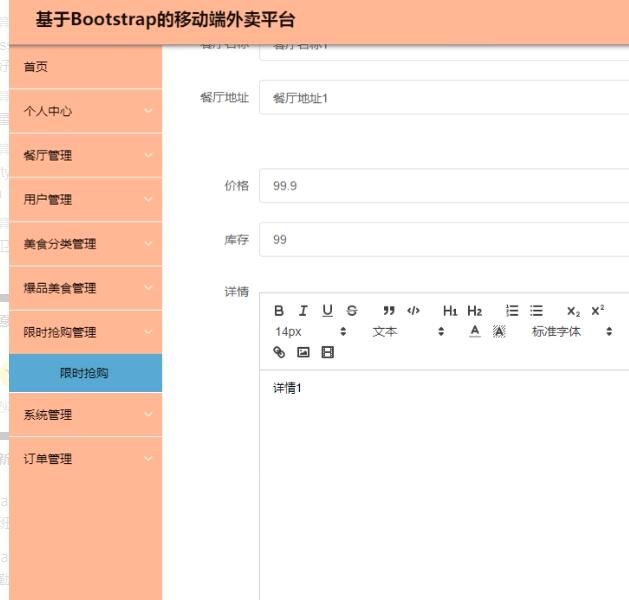
Task: Click the 详情 field label
Action: pos(236,292)
